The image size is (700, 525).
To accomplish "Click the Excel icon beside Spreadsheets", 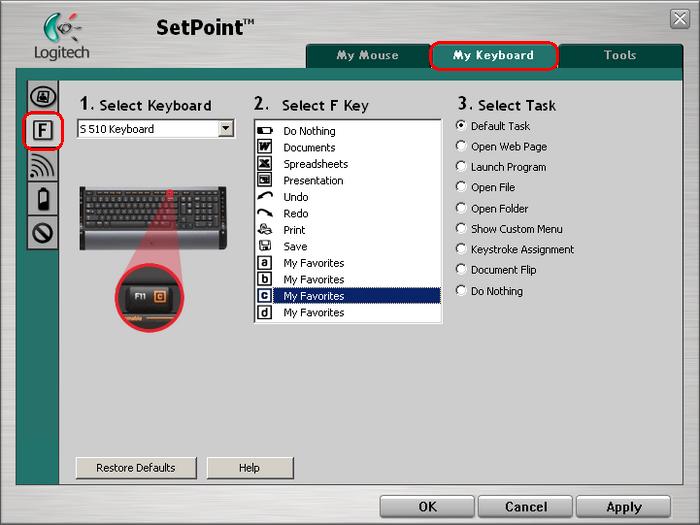I will point(264,163).
